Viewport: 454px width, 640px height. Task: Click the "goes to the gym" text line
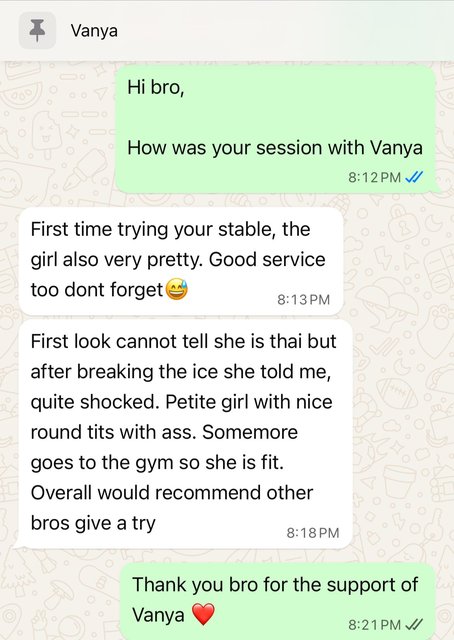pos(157,462)
